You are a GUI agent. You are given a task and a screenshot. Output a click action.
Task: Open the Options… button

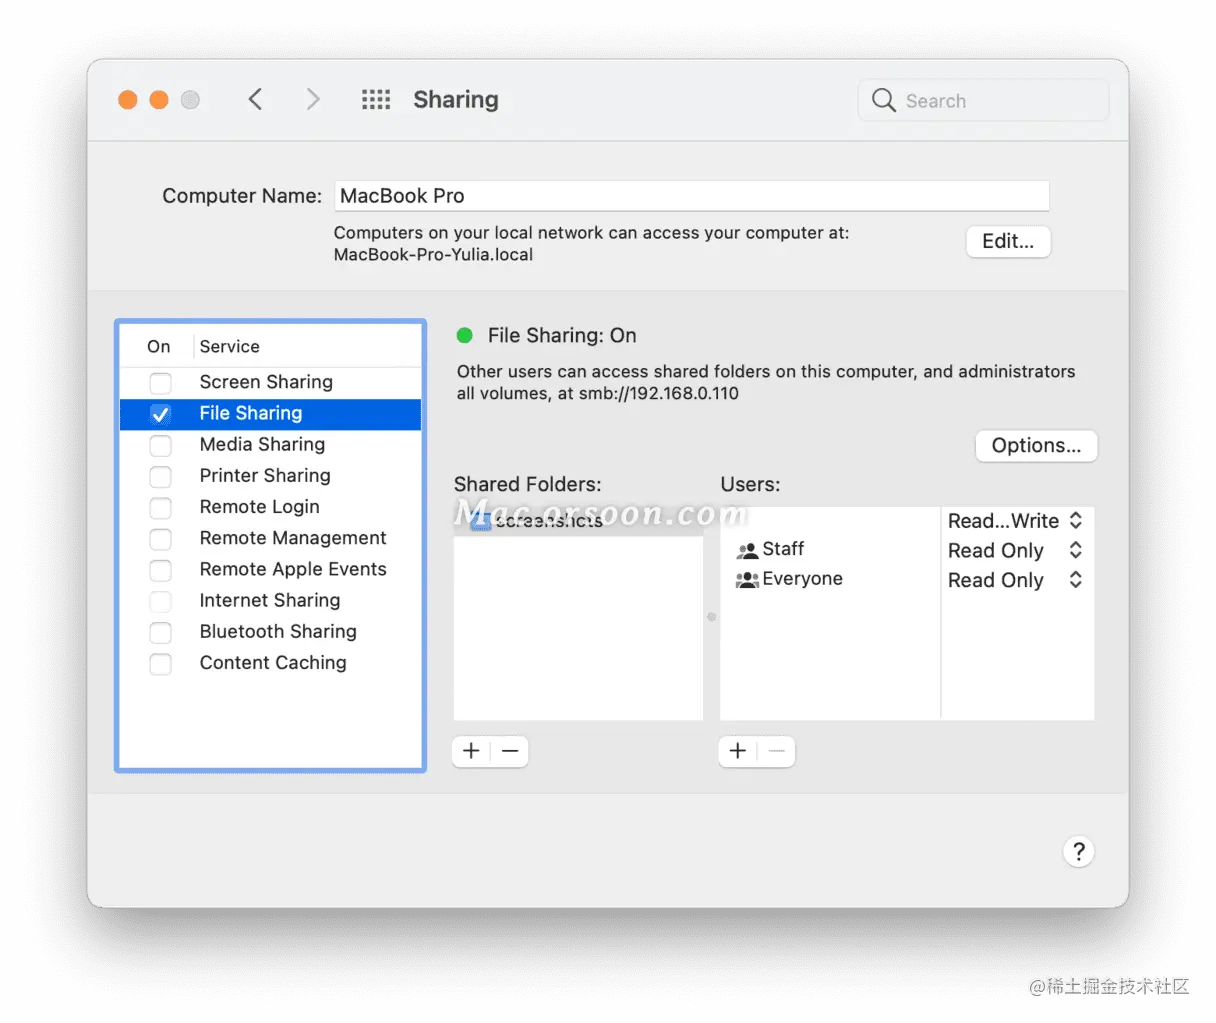pos(1036,446)
